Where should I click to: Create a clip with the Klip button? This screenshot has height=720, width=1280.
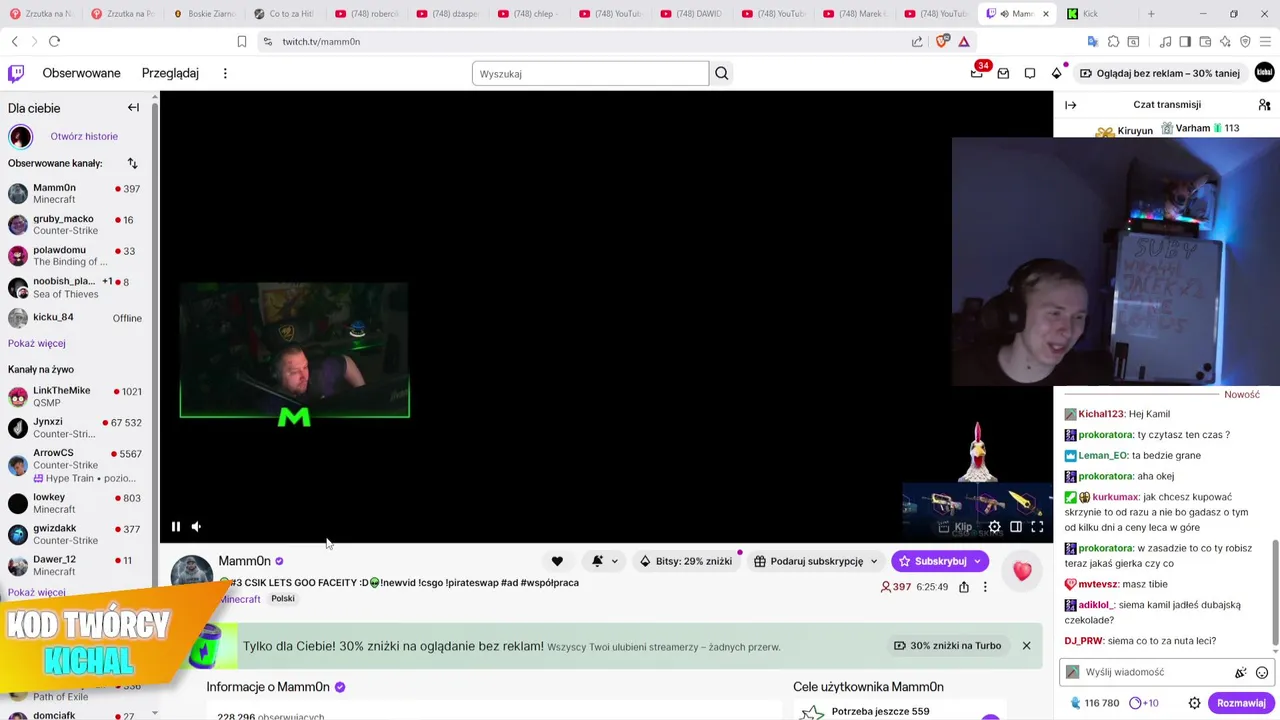click(x=955, y=527)
